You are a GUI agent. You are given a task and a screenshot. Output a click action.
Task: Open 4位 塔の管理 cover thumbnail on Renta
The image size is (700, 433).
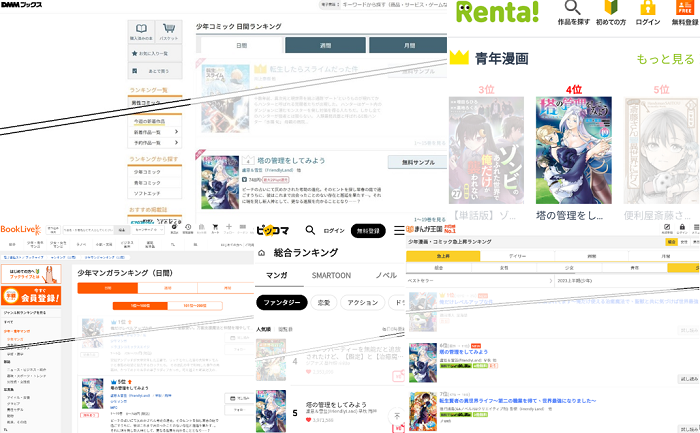point(574,150)
